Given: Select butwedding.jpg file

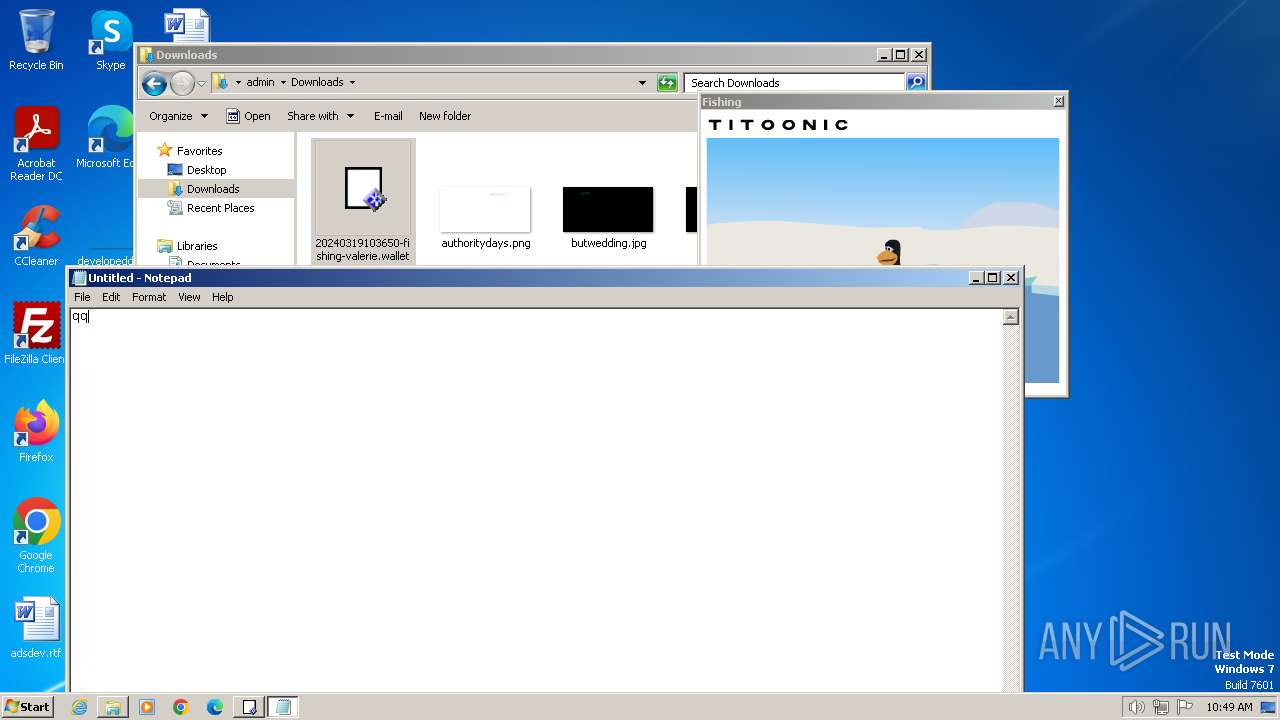Looking at the screenshot, I should [x=608, y=217].
